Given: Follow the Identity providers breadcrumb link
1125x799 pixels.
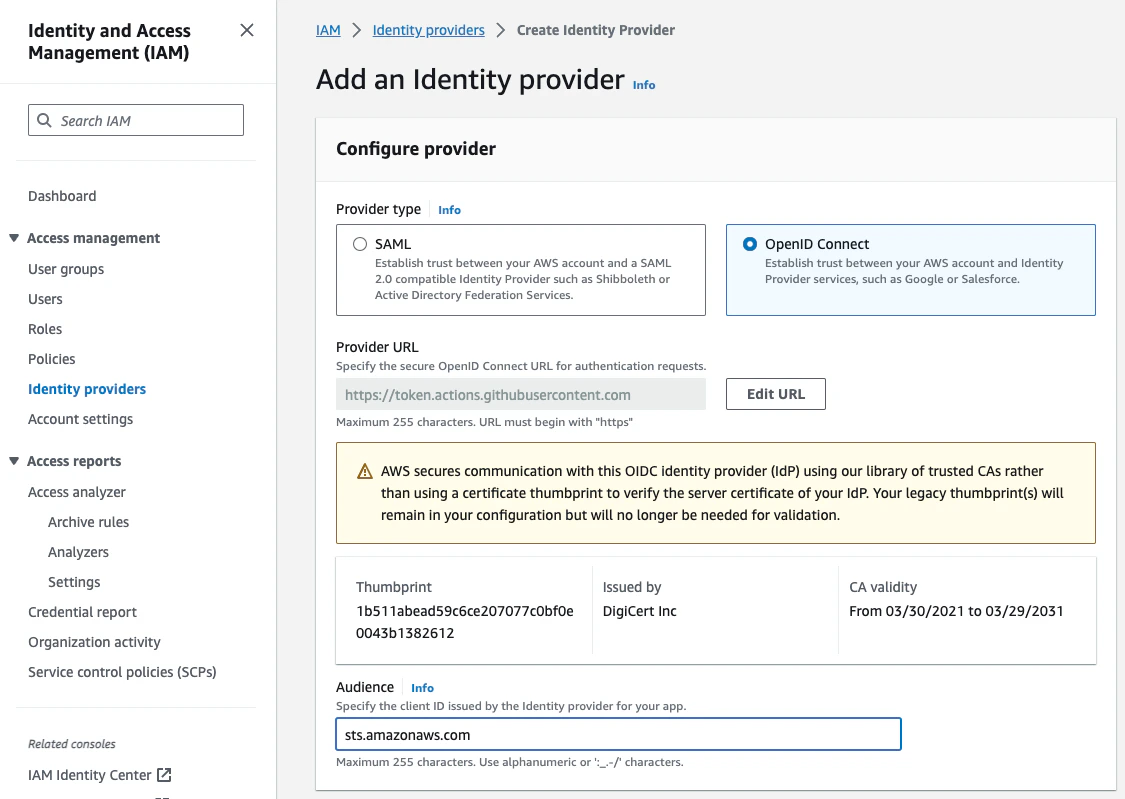Looking at the screenshot, I should point(428,30).
